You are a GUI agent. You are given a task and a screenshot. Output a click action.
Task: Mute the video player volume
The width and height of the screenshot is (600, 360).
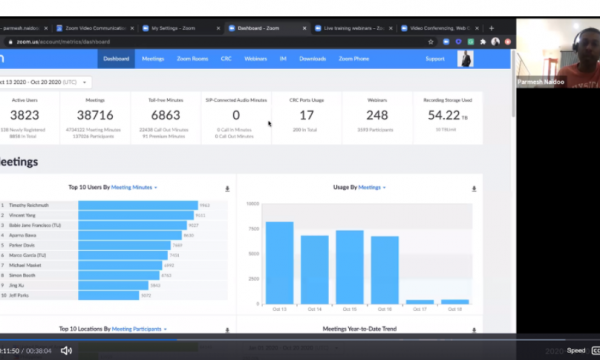coord(66,350)
